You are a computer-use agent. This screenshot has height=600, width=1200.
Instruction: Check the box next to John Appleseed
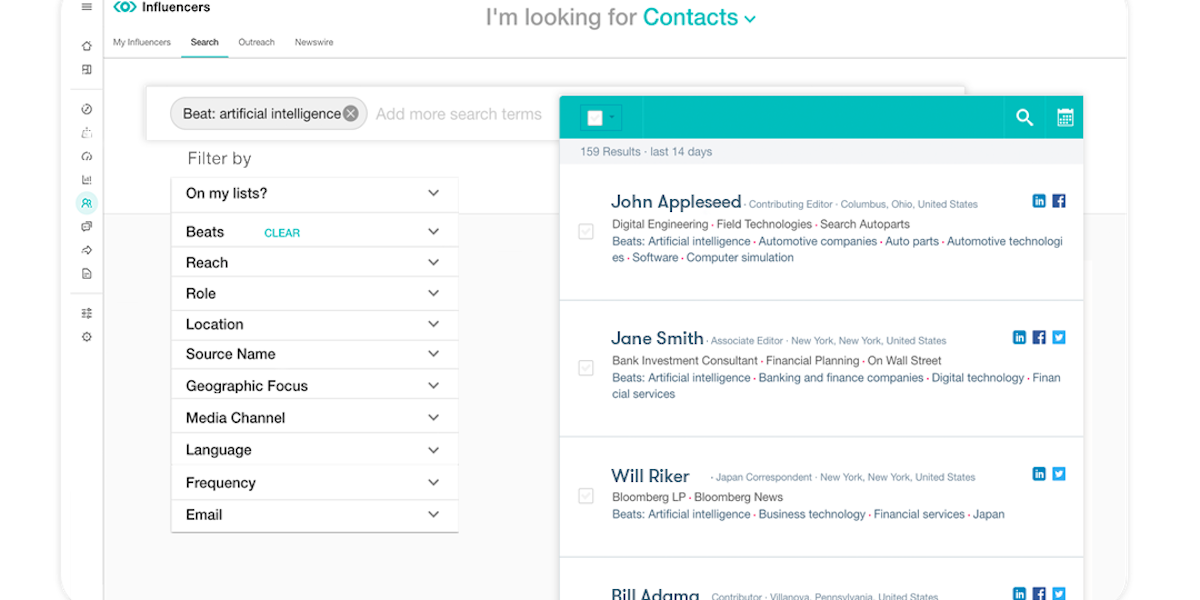[x=586, y=232]
